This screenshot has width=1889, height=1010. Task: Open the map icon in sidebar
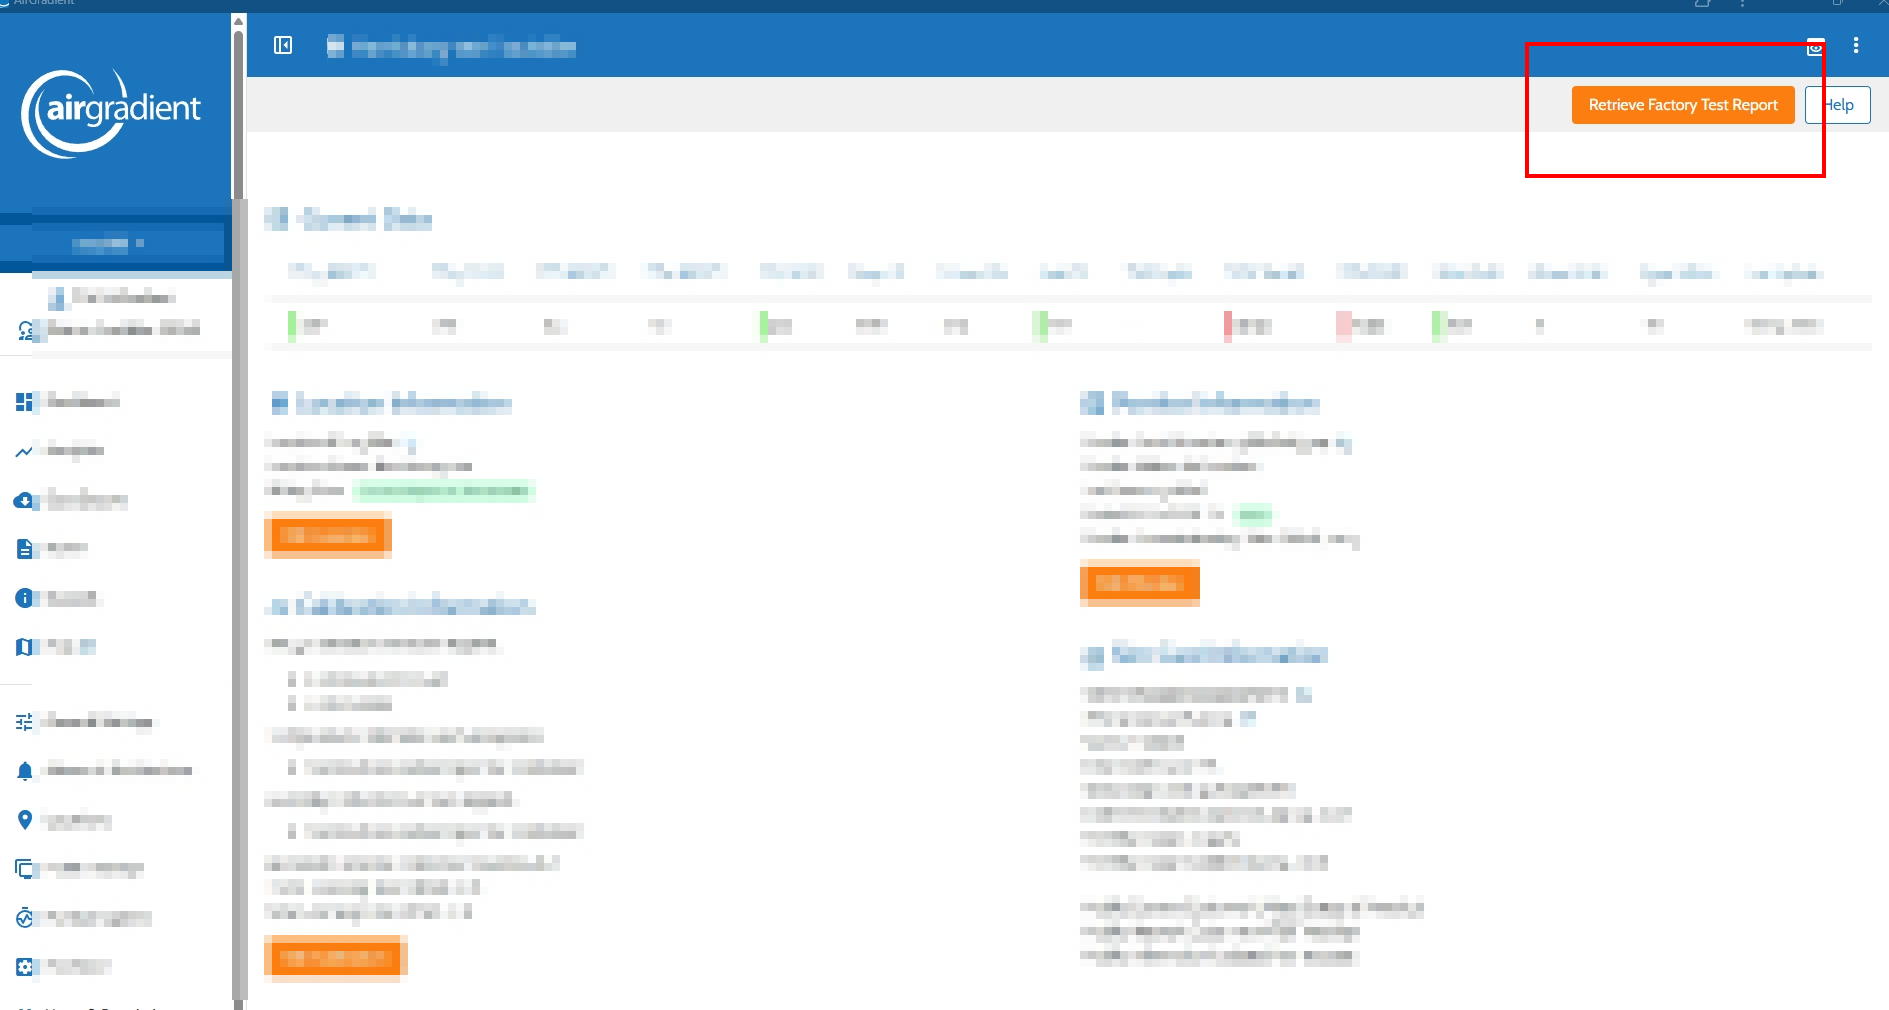24,647
